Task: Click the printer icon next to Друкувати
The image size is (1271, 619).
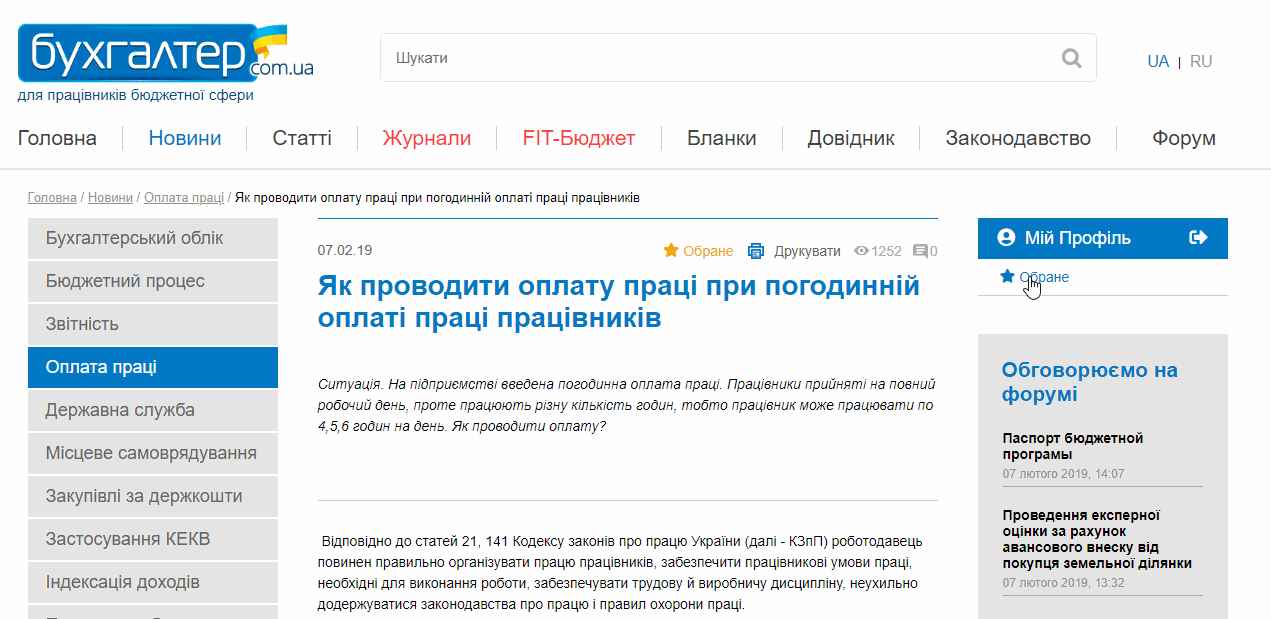Action: [x=756, y=251]
